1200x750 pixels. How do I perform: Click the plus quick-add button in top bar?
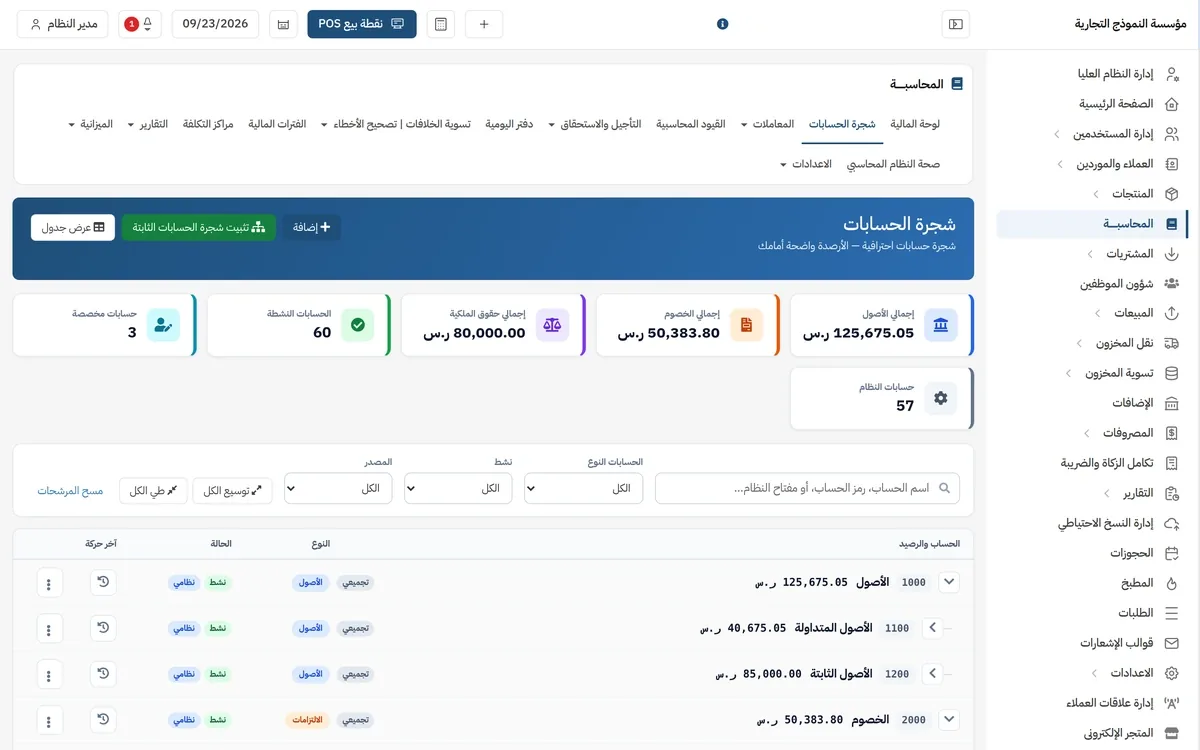[484, 24]
